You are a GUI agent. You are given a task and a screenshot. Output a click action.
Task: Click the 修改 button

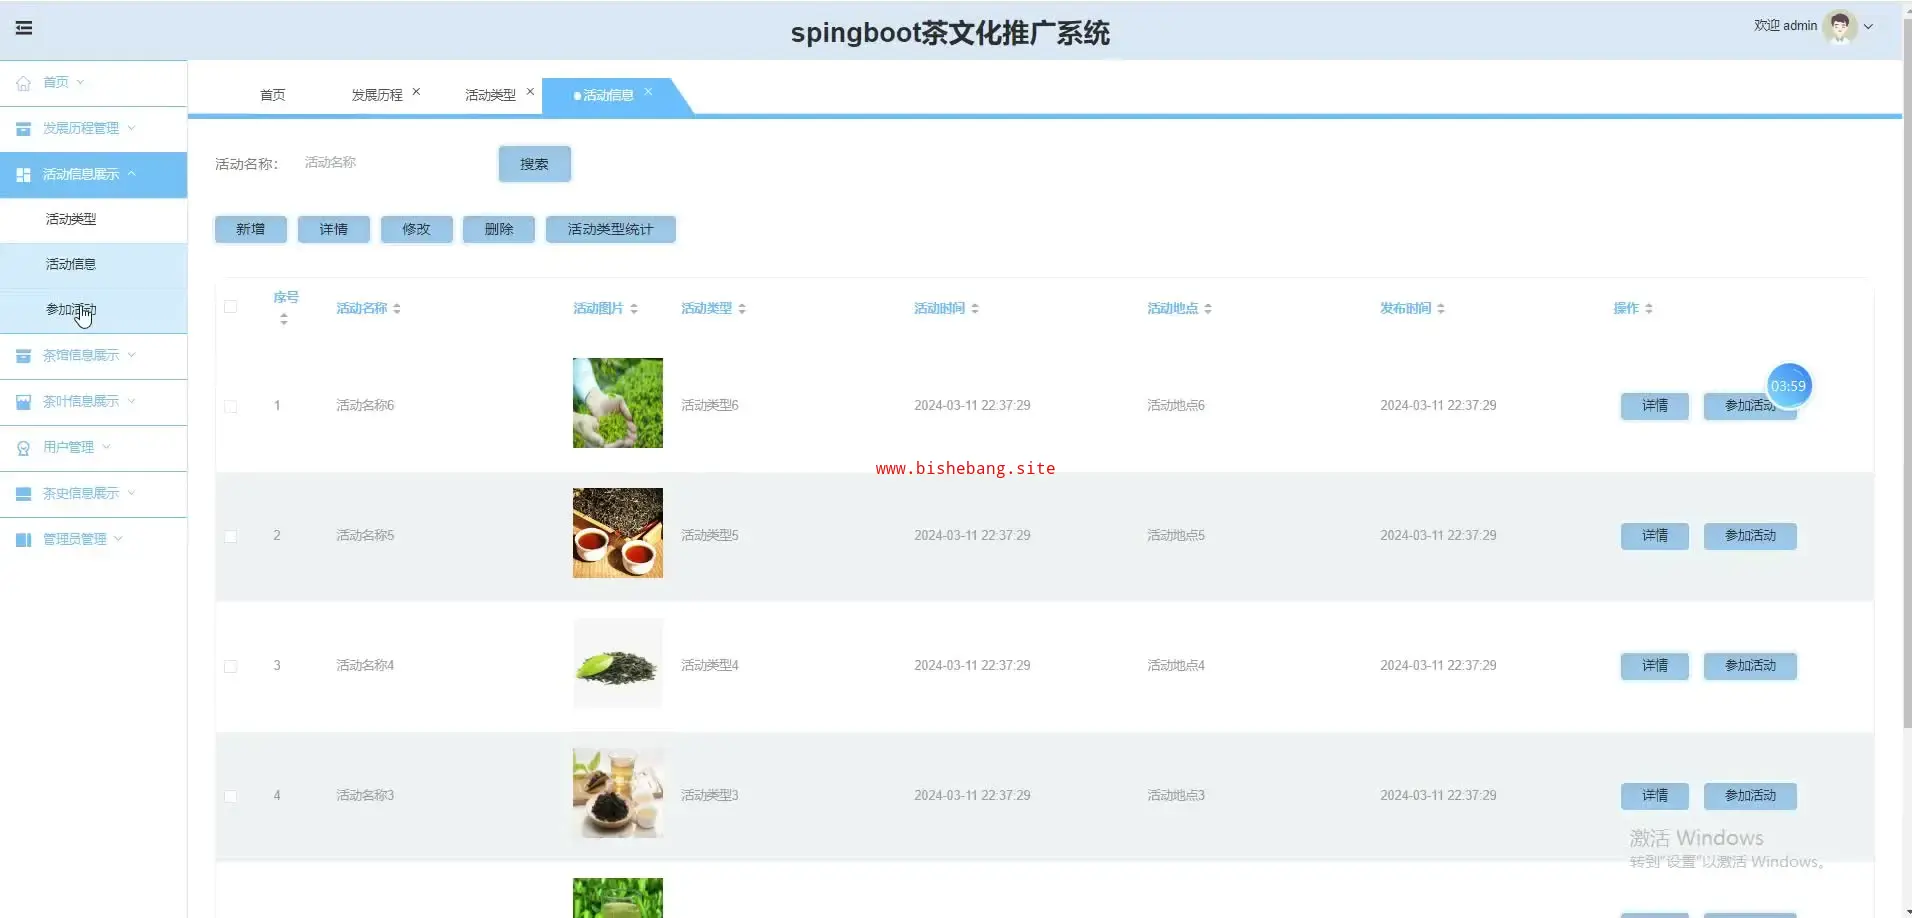[417, 230]
